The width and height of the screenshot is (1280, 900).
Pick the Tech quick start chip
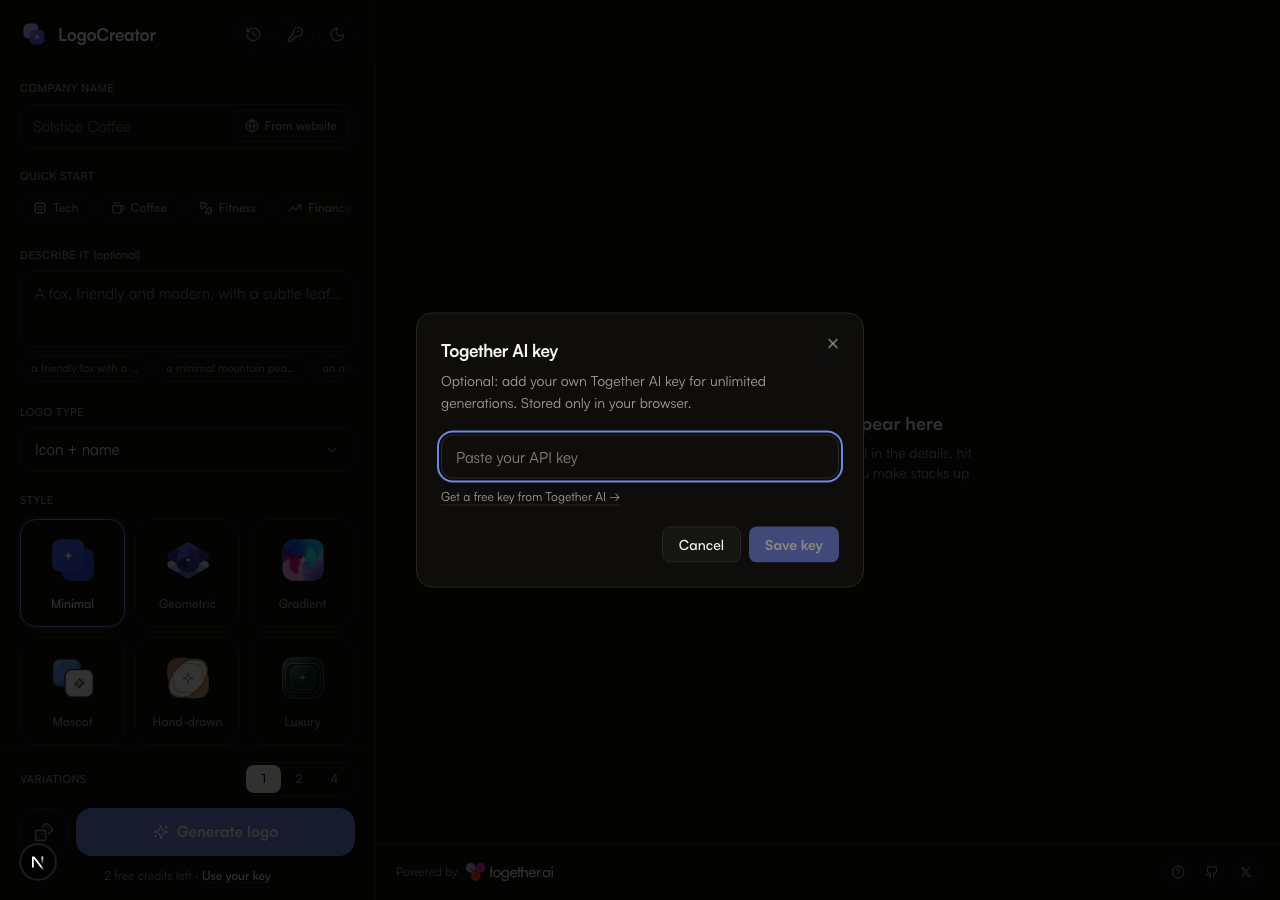pyautogui.click(x=56, y=208)
